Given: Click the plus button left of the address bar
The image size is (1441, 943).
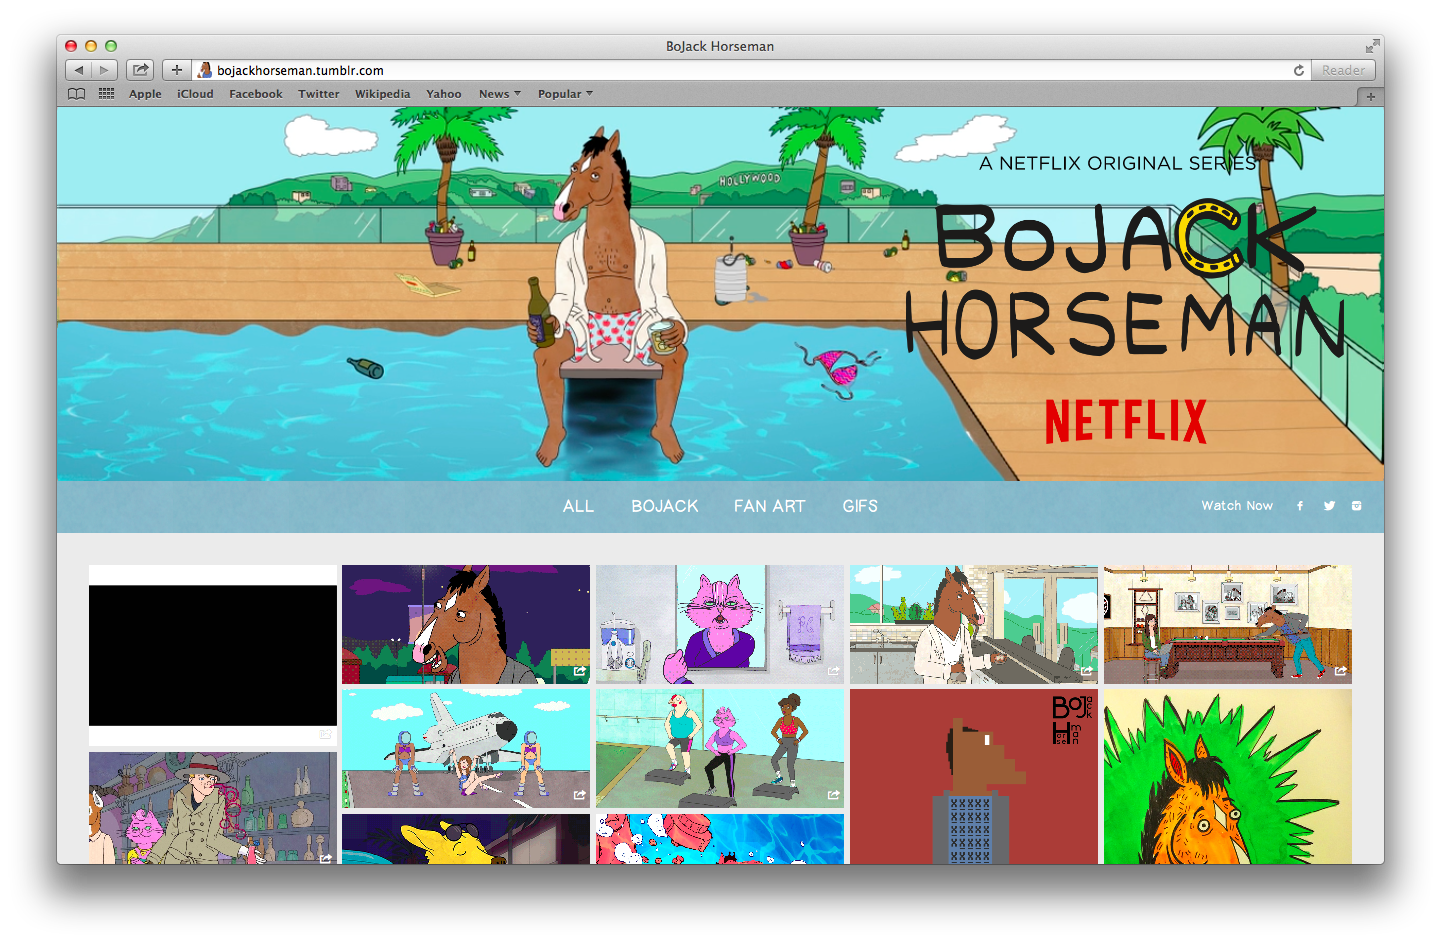Looking at the screenshot, I should click(176, 70).
